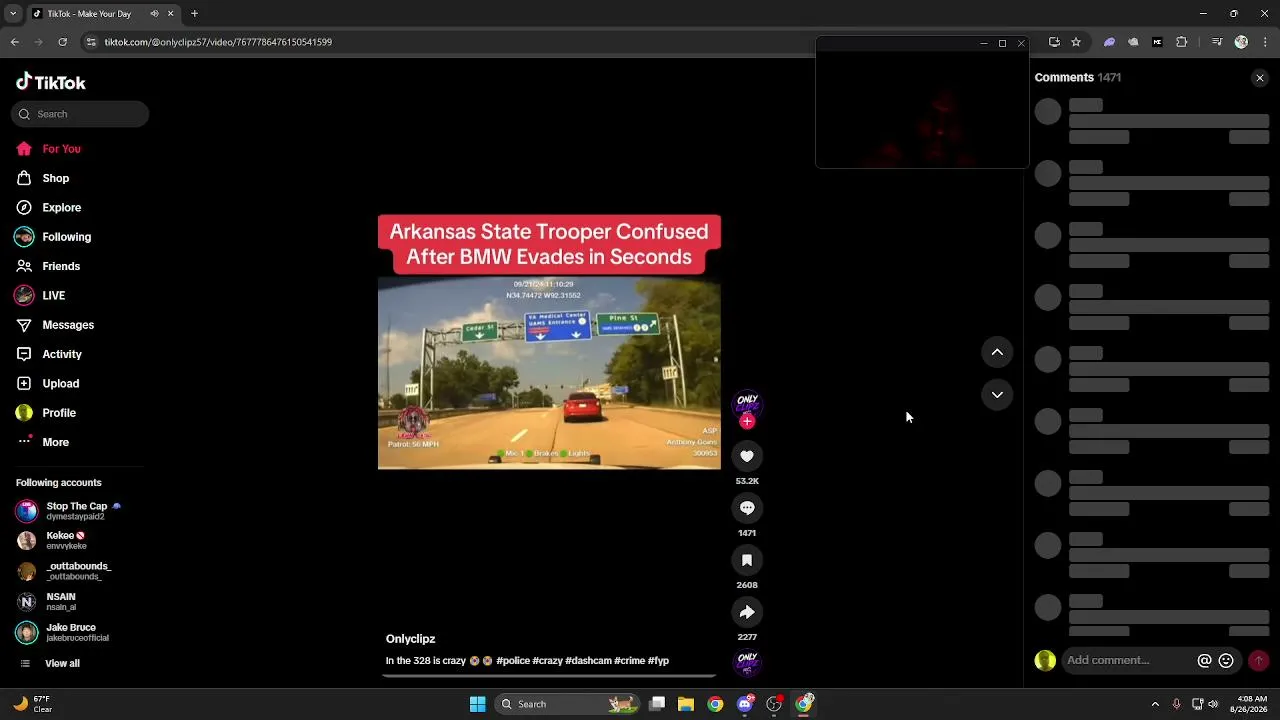Open Stop The Cap followed account

coord(68,511)
